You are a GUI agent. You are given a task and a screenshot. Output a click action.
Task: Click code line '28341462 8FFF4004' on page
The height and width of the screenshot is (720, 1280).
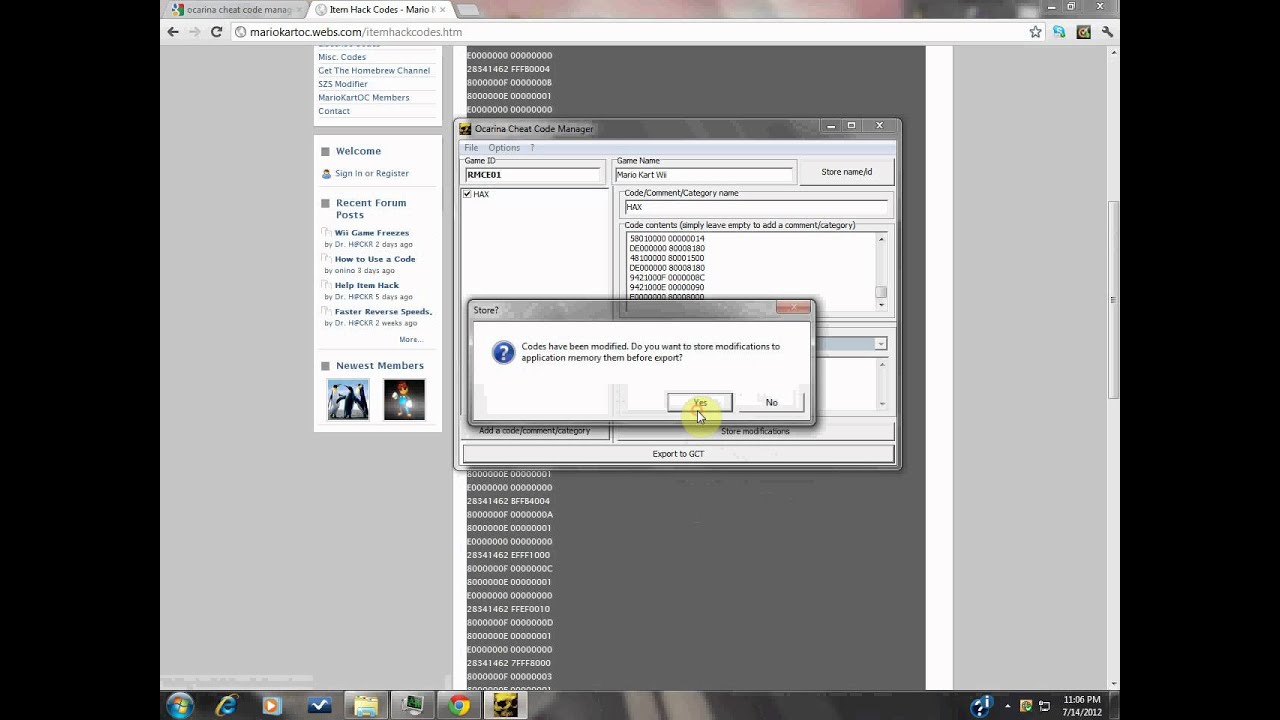coord(509,501)
